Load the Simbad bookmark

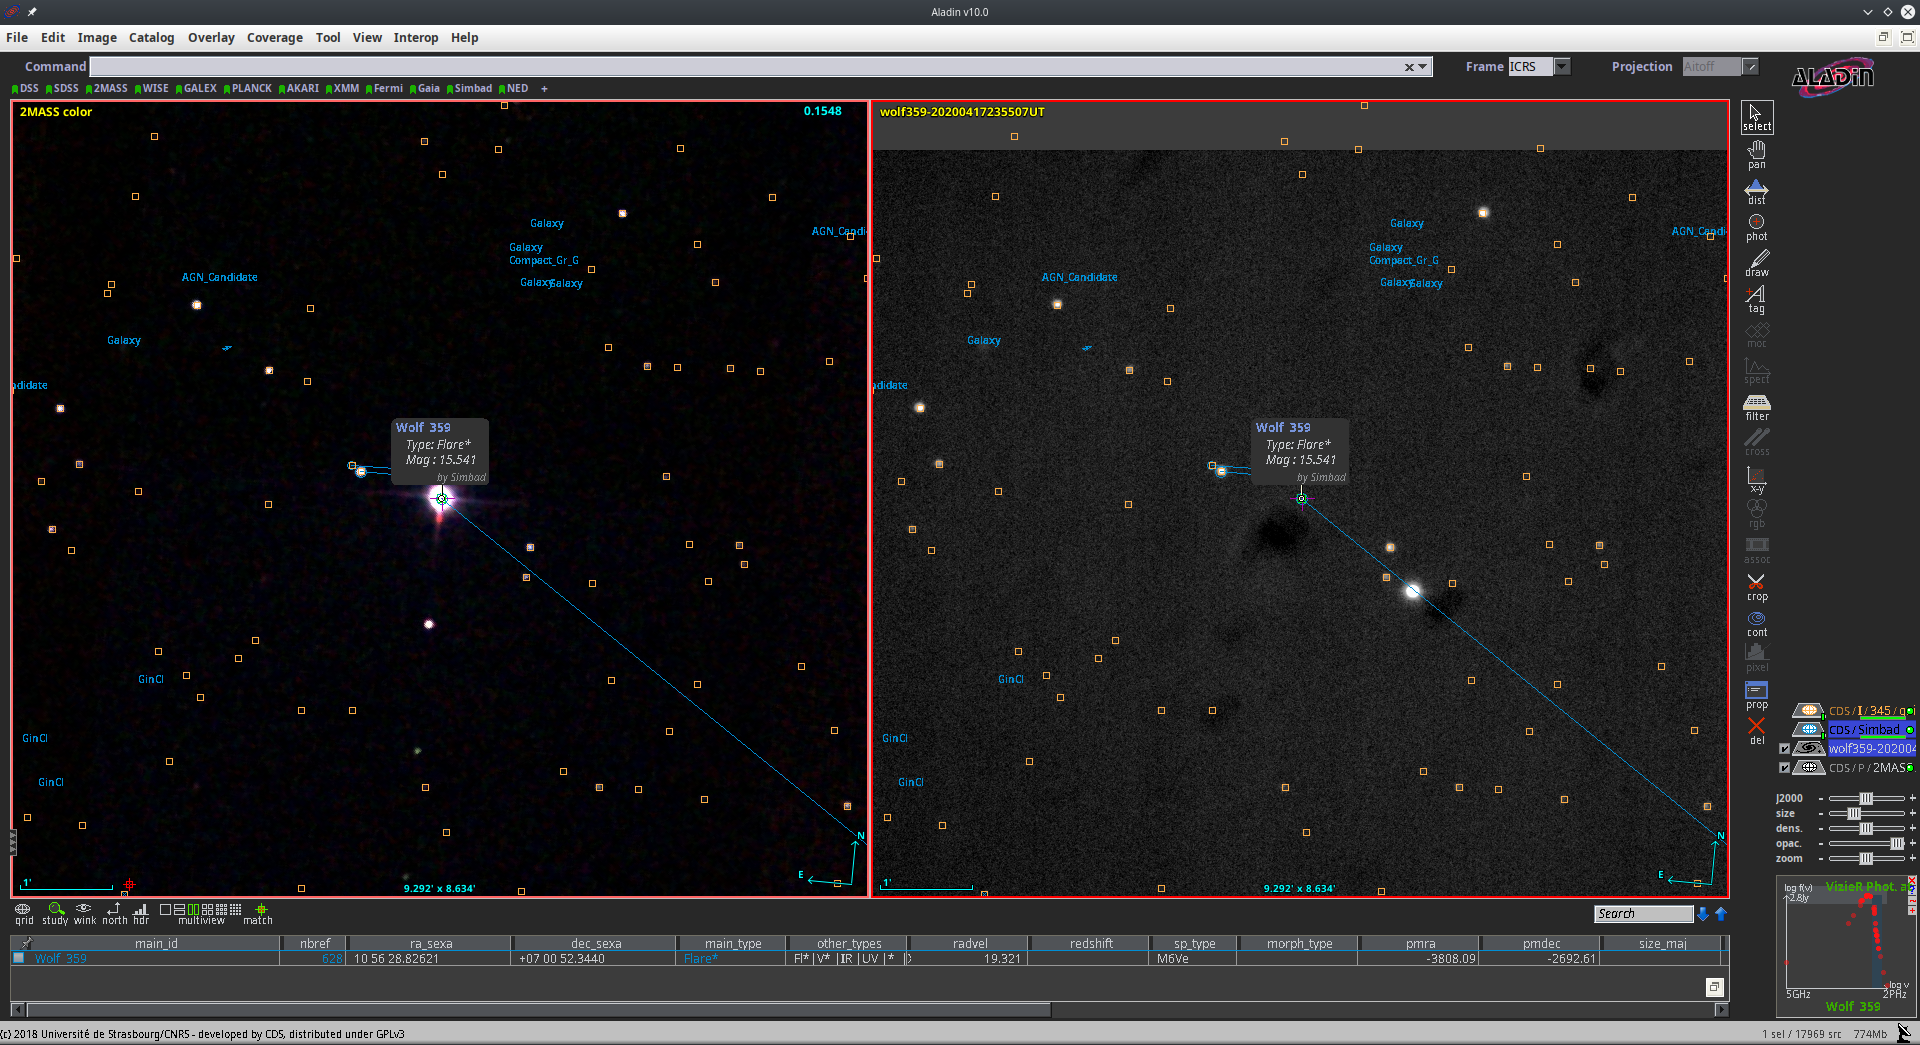coord(469,89)
